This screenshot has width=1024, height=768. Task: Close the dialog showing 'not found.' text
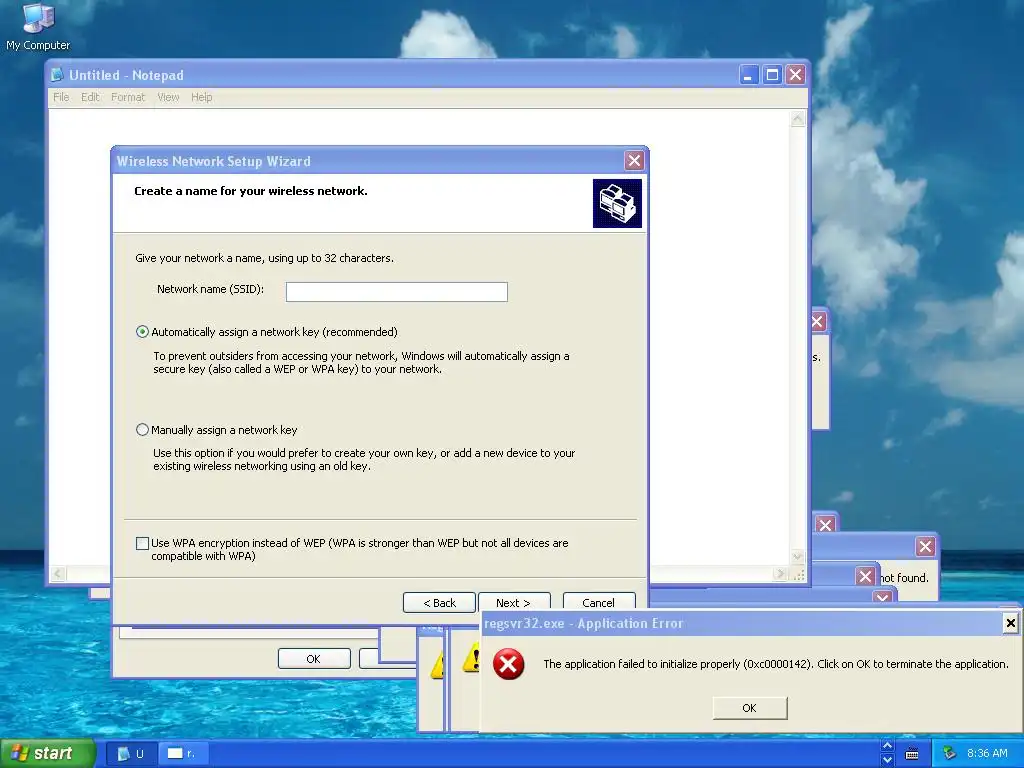925,546
